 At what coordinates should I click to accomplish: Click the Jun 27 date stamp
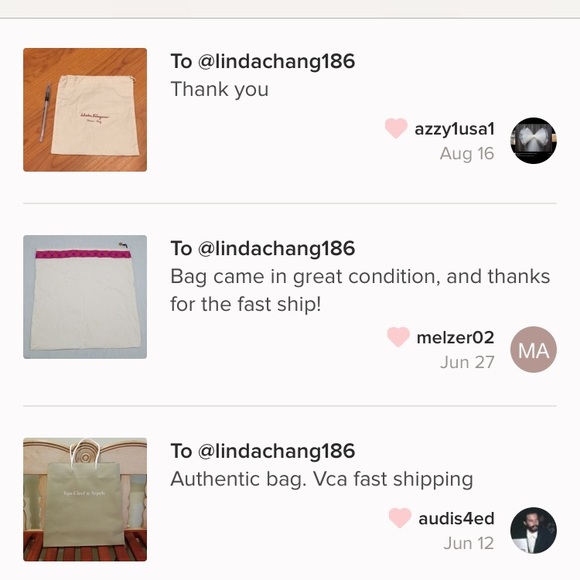tap(467, 362)
